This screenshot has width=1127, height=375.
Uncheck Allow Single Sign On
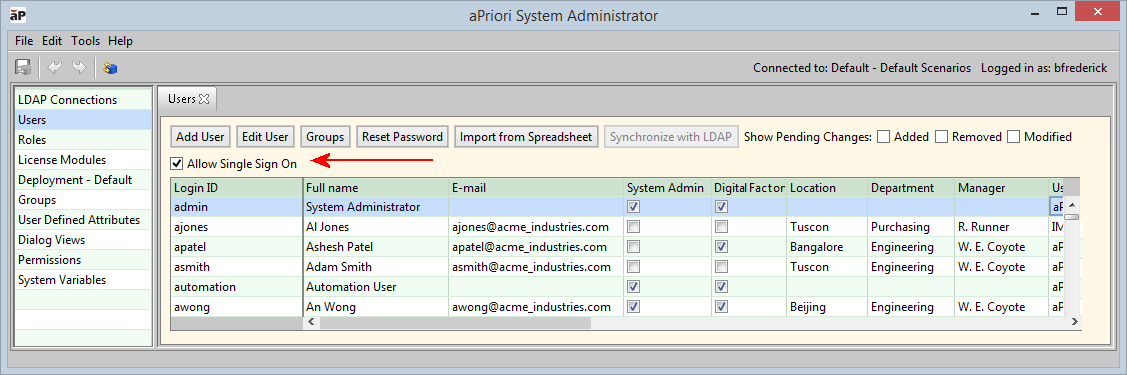(177, 164)
